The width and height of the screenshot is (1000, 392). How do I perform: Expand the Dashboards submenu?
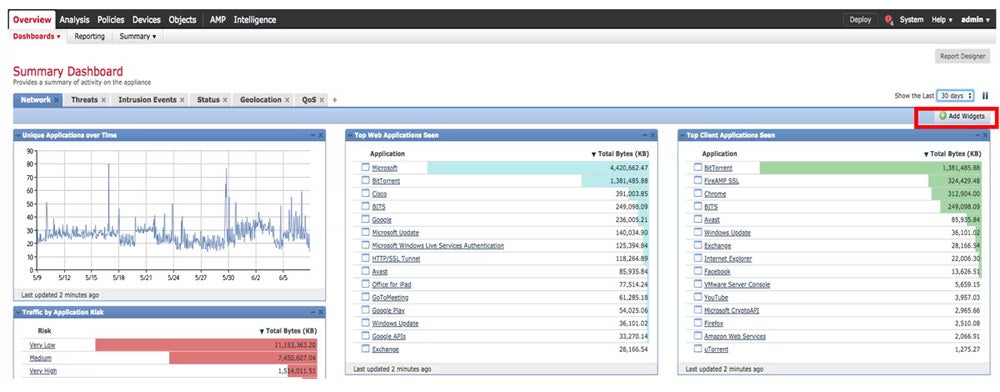[x=36, y=36]
